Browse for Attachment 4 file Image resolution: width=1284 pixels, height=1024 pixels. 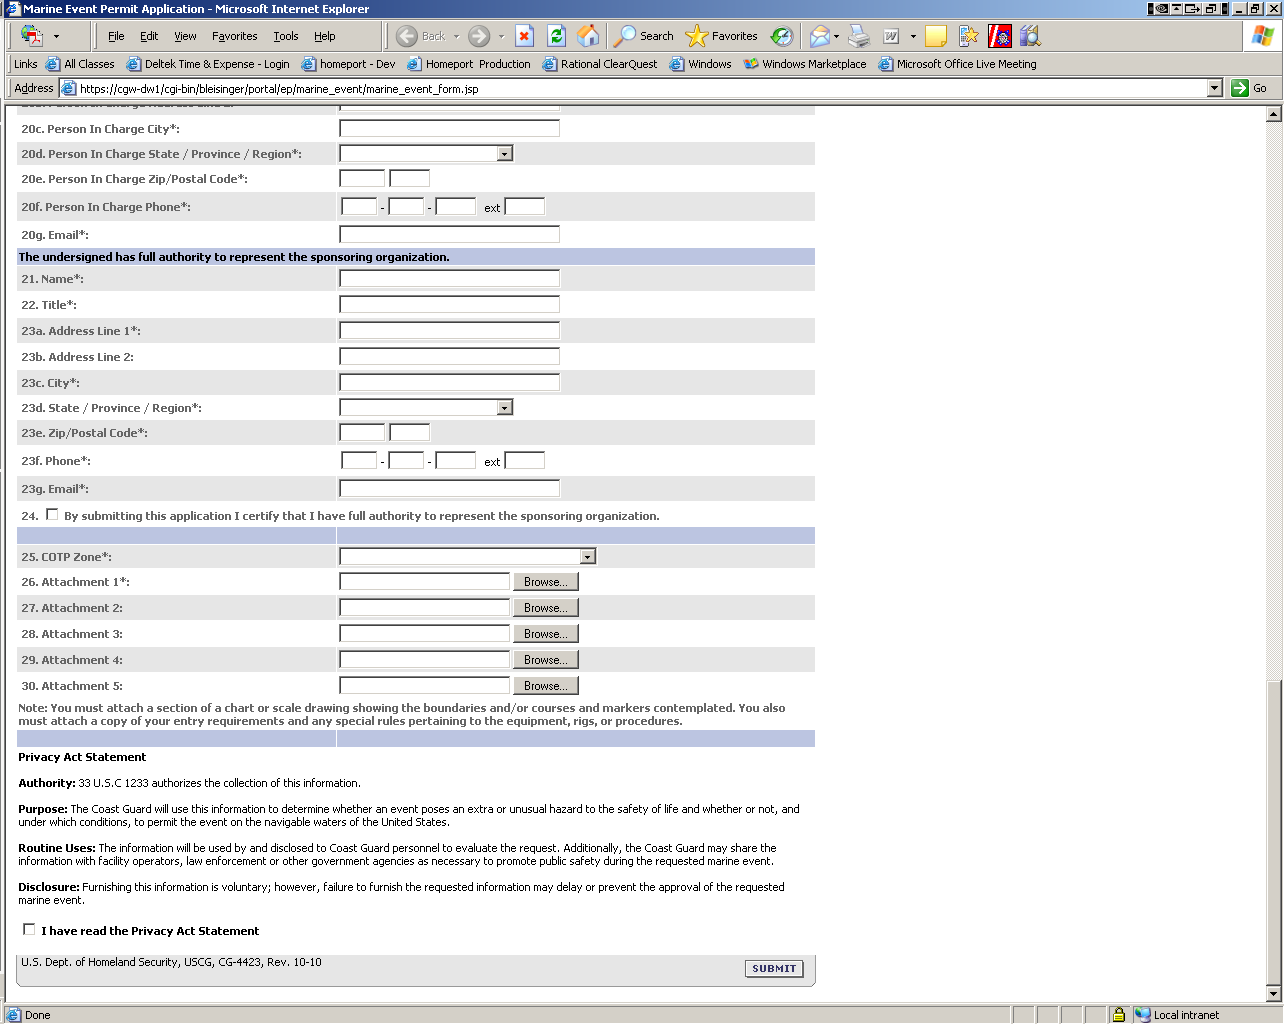tap(545, 660)
